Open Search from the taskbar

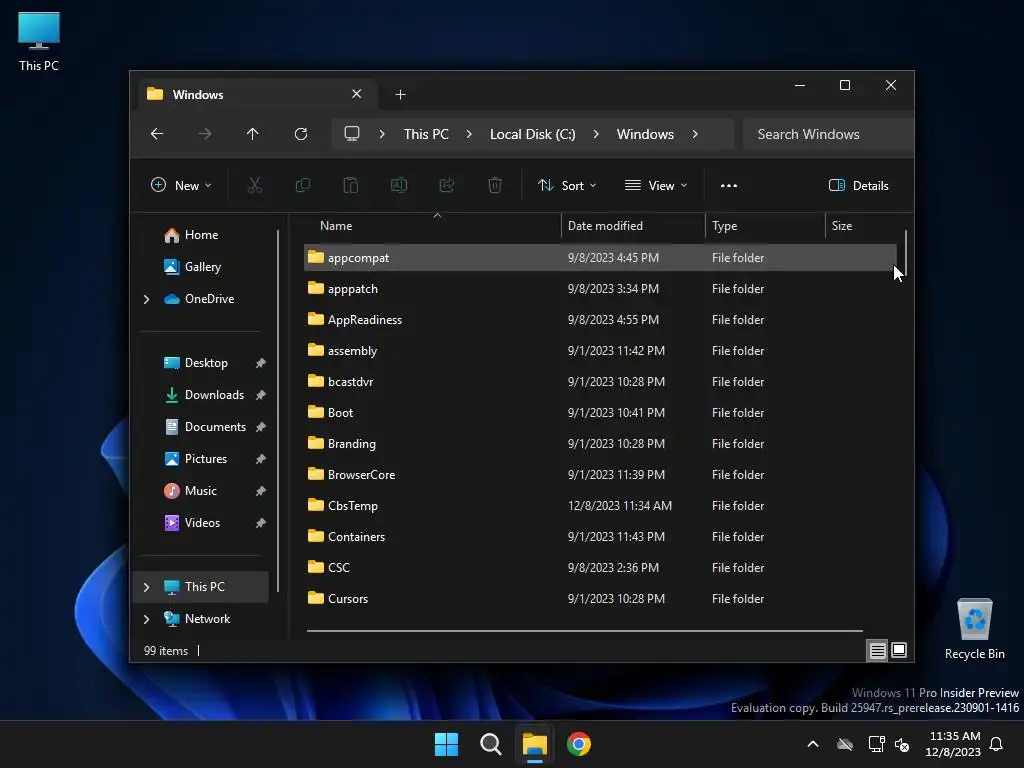click(490, 744)
